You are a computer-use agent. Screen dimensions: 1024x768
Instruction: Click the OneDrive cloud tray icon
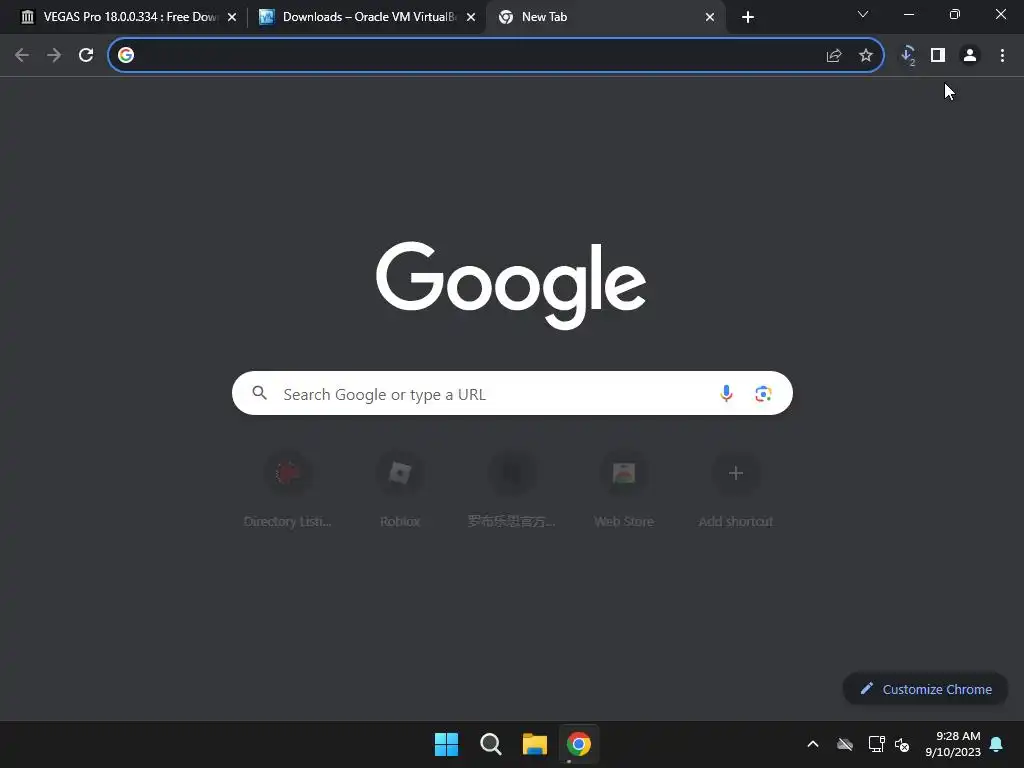pos(845,744)
